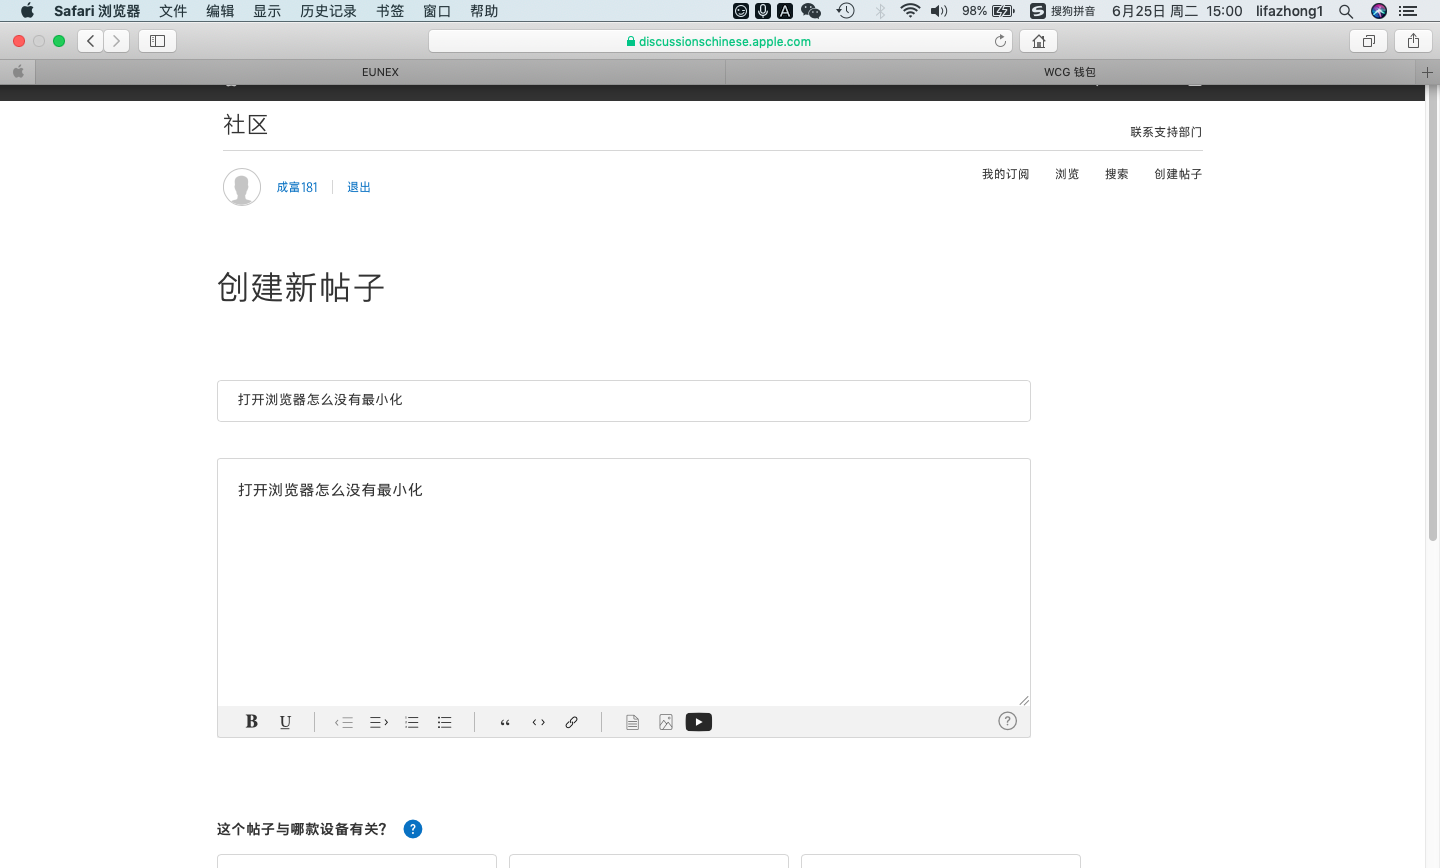The width and height of the screenshot is (1440, 868).
Task: Toggle bold formatting in the editor
Action: point(252,722)
